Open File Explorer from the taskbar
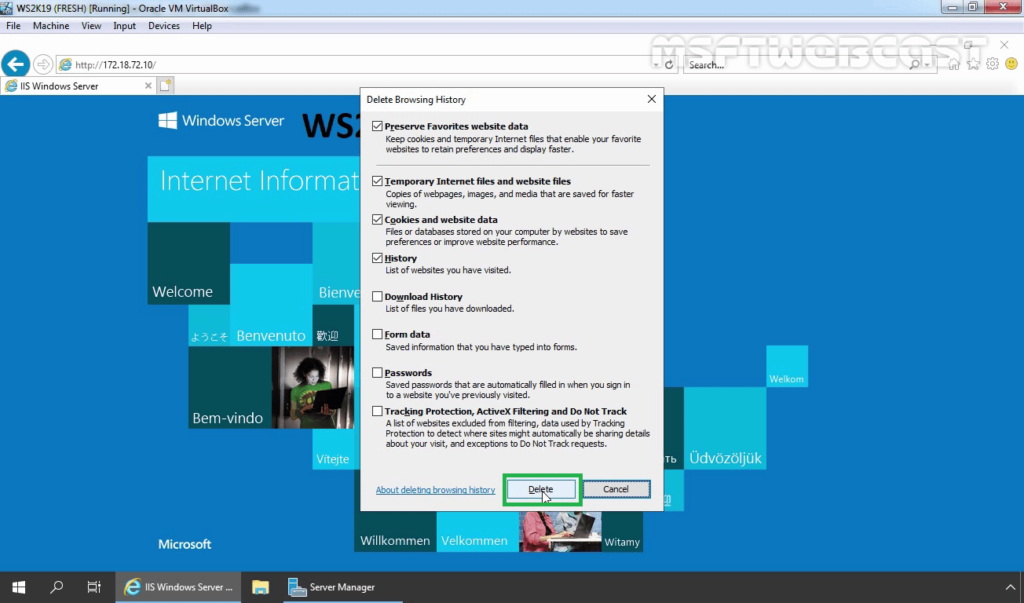Image resolution: width=1024 pixels, height=603 pixels. (261, 587)
